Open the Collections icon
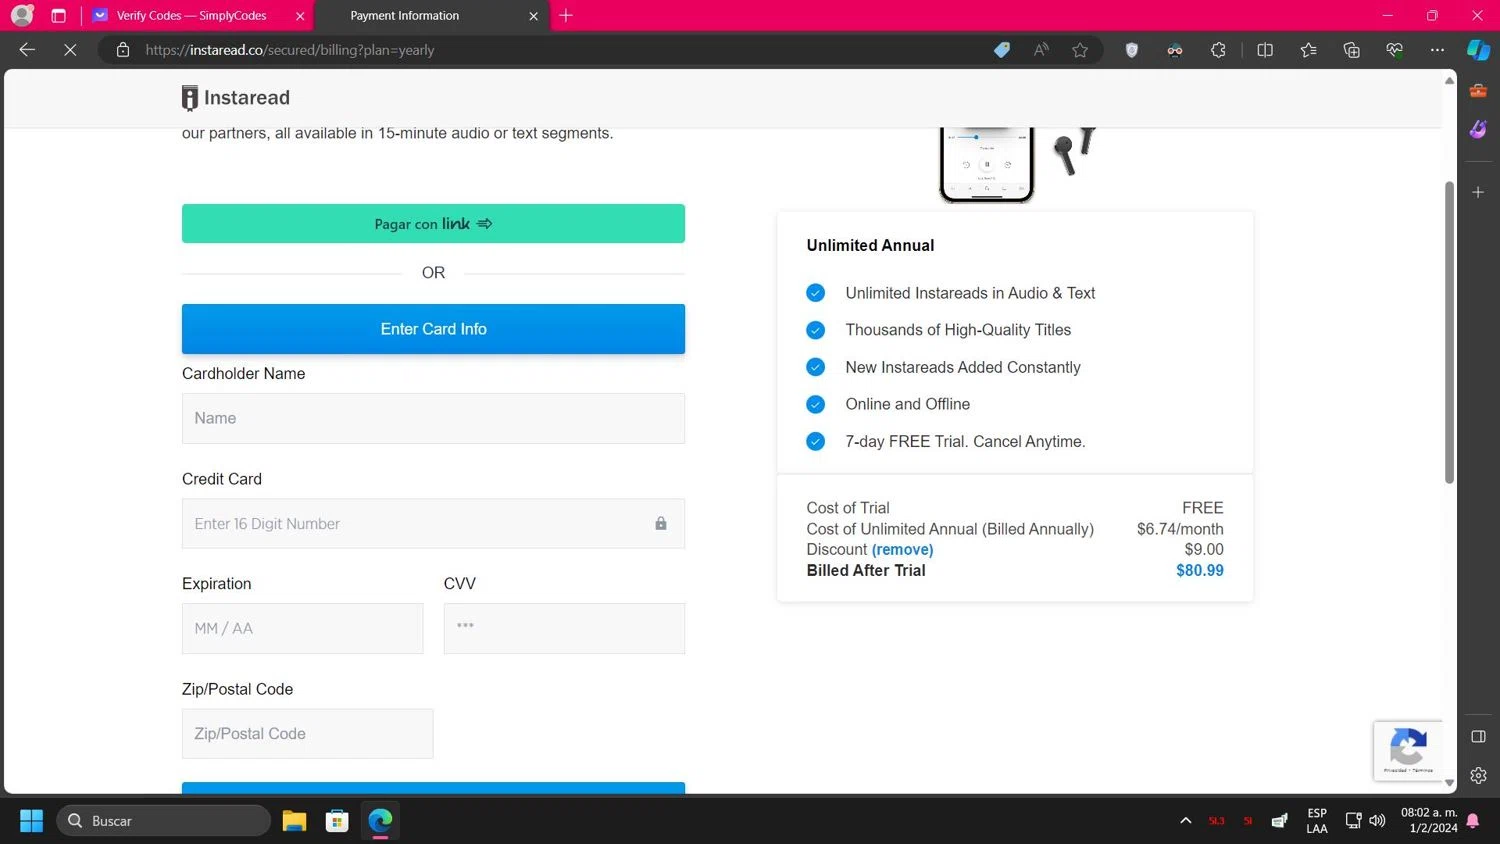 pos(1351,50)
